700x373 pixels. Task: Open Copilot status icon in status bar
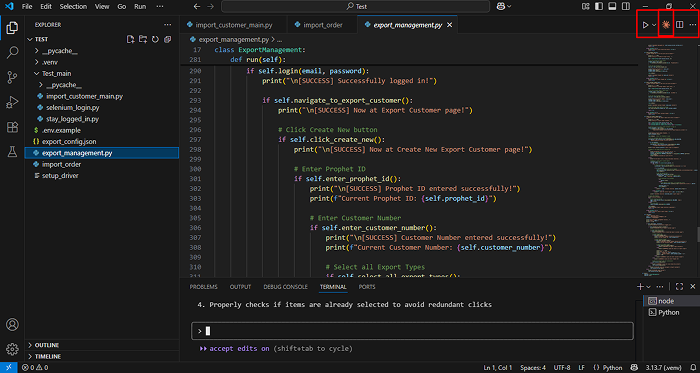633,368
